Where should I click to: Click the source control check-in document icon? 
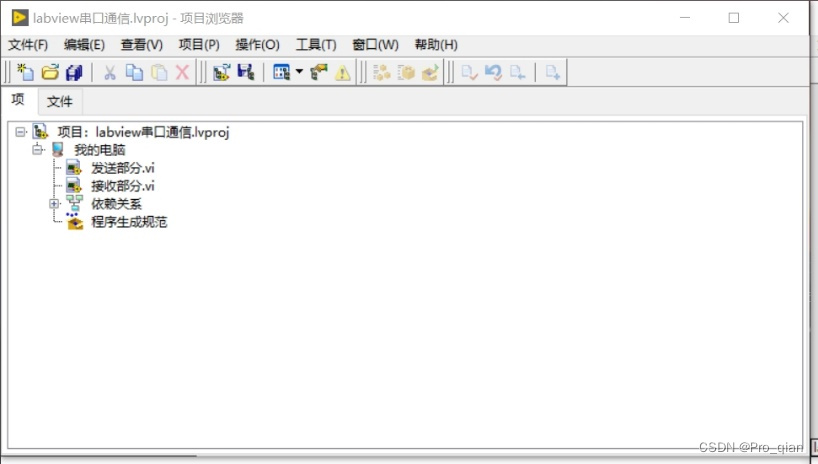point(470,72)
